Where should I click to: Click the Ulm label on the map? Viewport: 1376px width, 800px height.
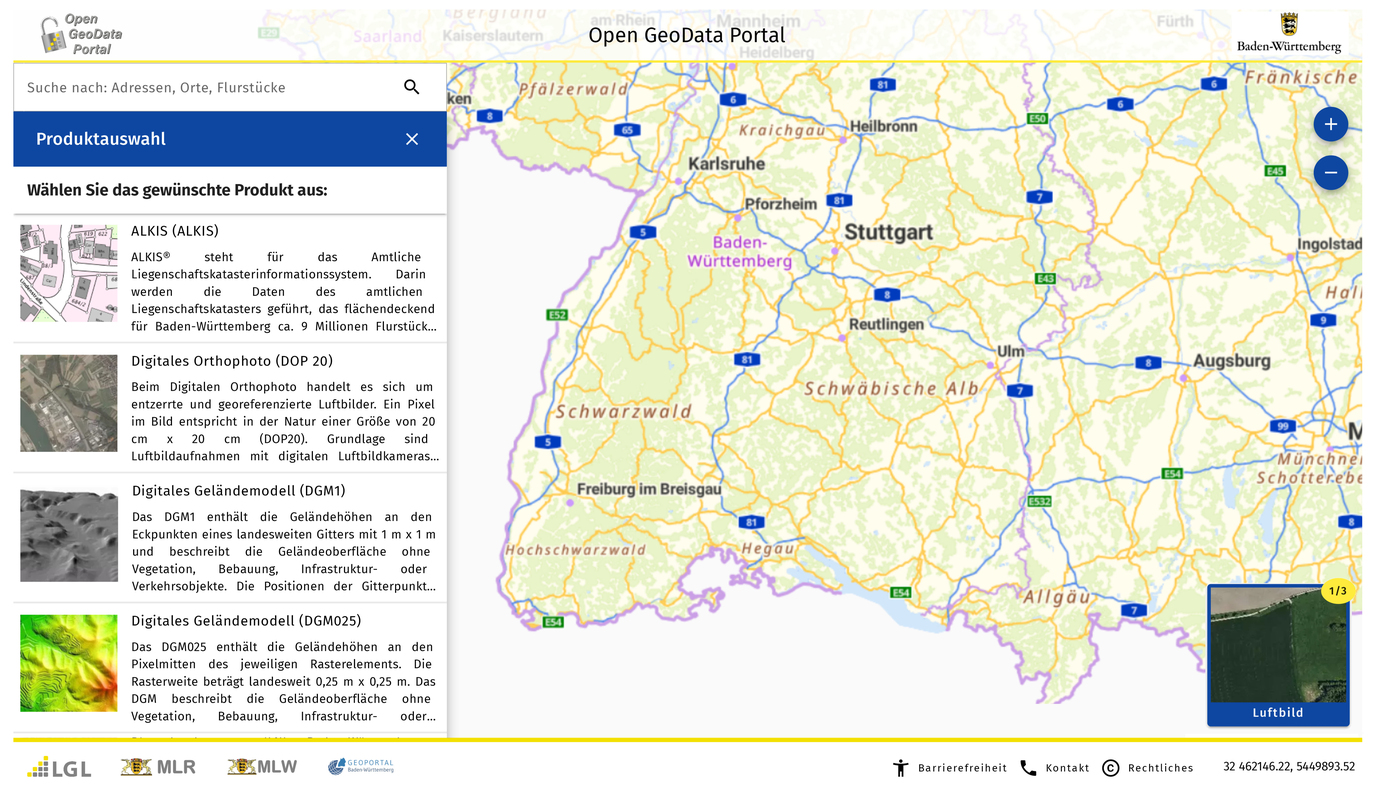pyautogui.click(x=1011, y=351)
